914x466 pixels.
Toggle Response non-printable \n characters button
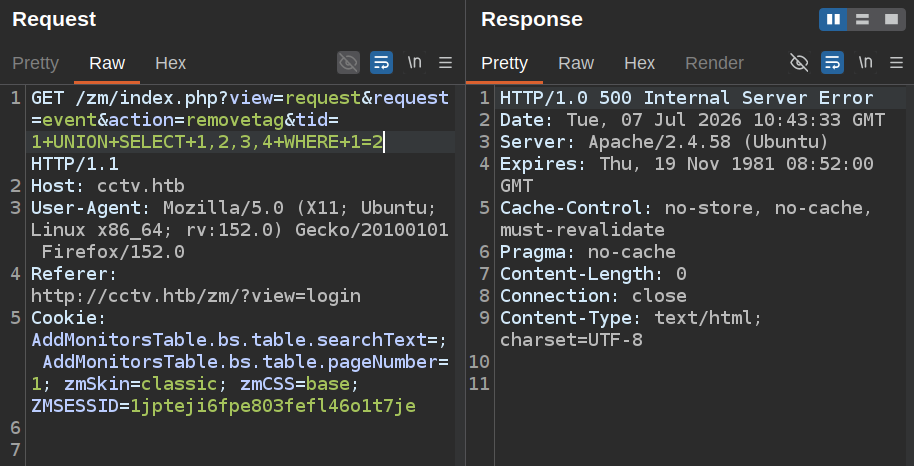866,62
